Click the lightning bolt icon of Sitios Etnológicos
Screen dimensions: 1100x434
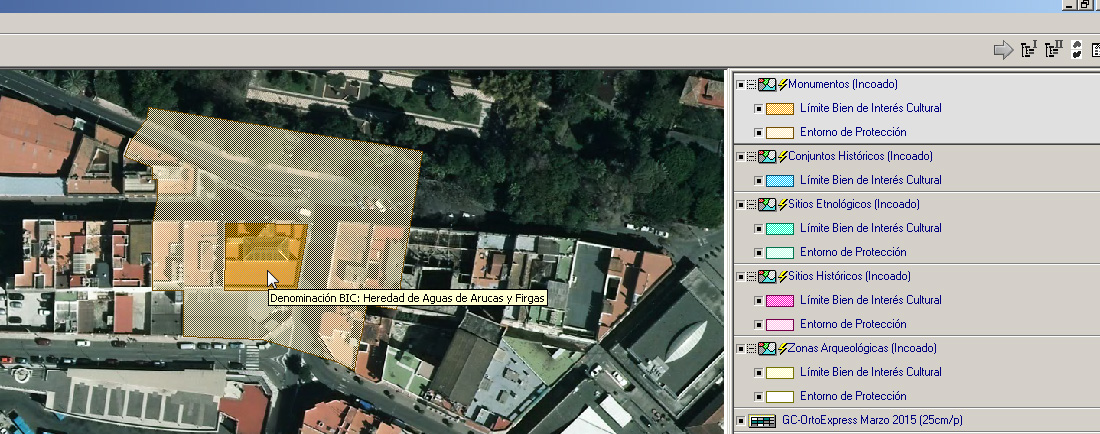click(x=782, y=204)
